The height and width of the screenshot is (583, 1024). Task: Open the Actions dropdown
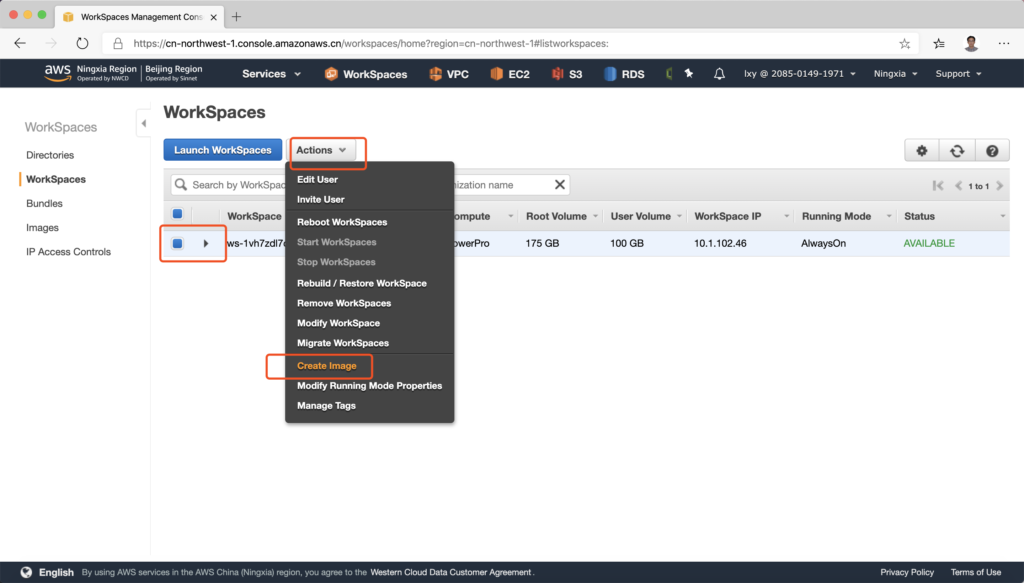pyautogui.click(x=321, y=150)
